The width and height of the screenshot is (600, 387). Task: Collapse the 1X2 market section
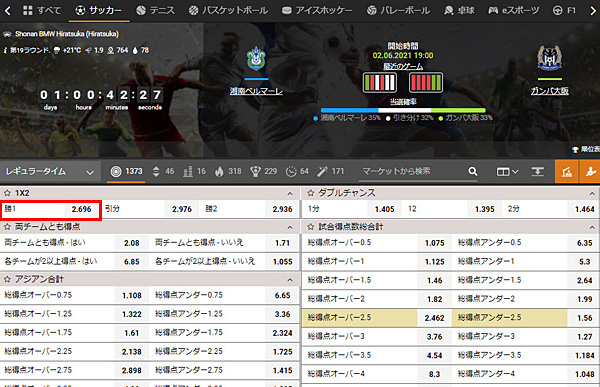click(x=290, y=193)
